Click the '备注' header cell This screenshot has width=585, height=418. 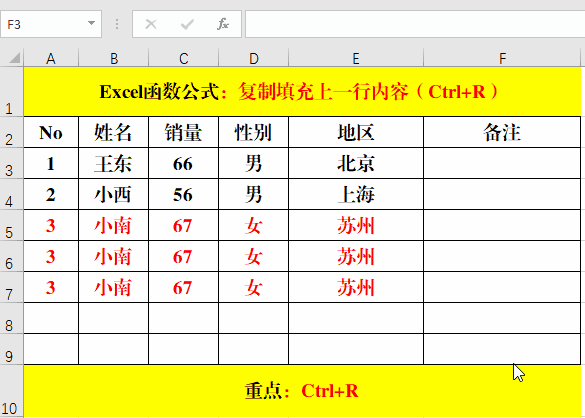[502, 132]
